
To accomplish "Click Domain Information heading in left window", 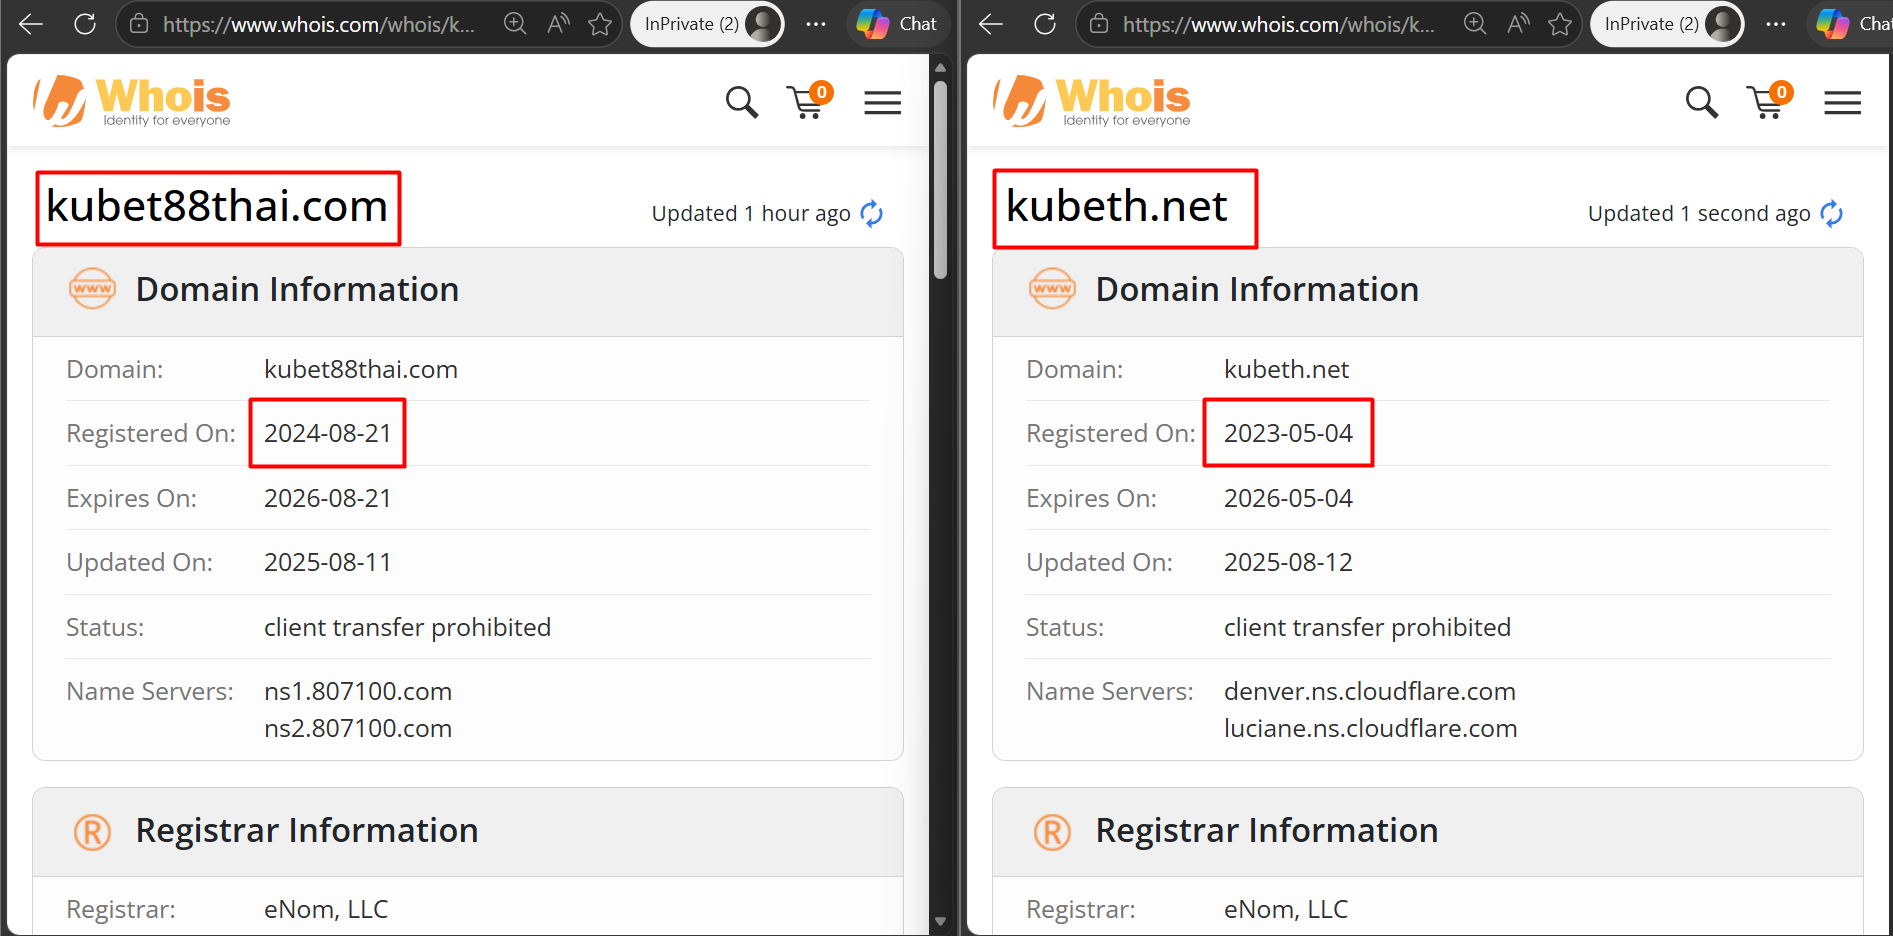I will click(297, 289).
